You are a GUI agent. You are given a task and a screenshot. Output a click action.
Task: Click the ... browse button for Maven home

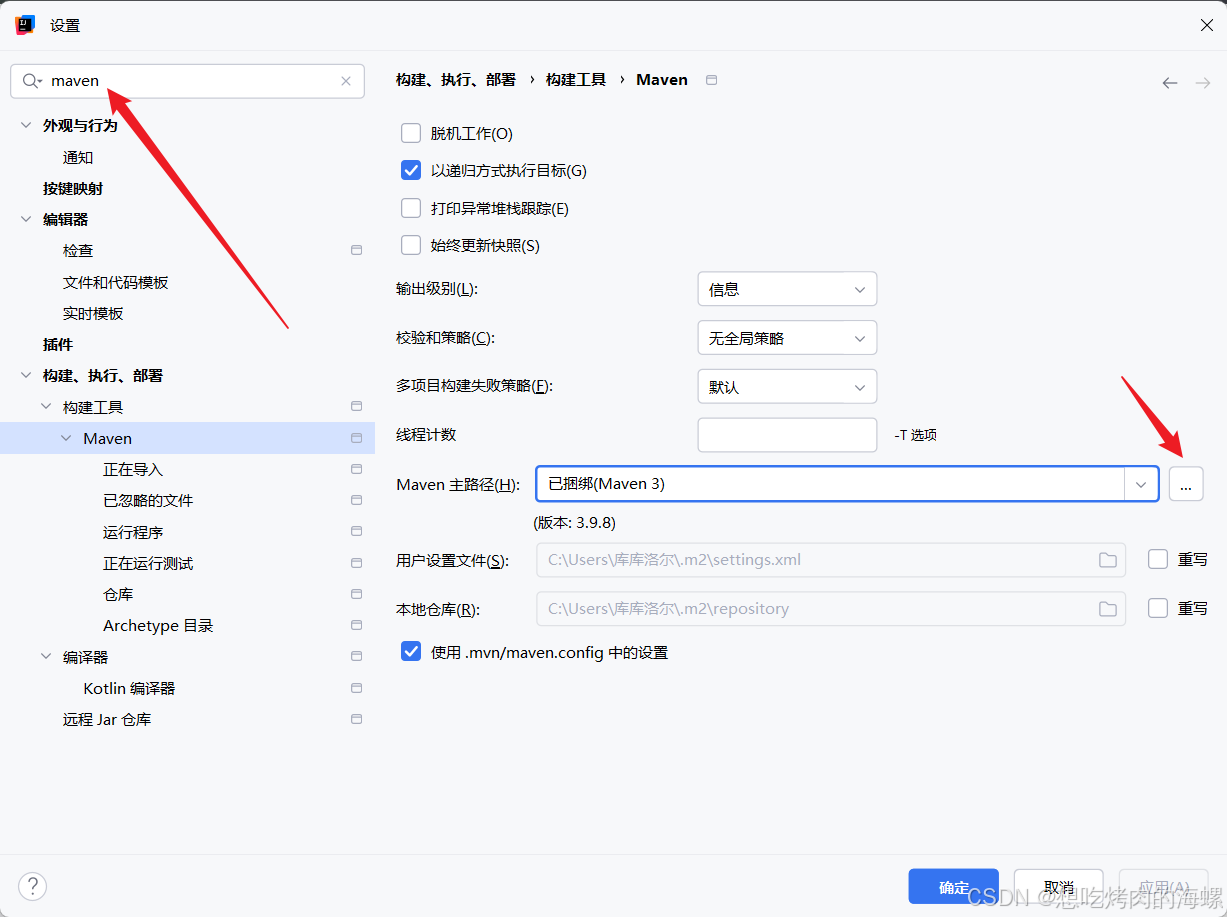1186,485
